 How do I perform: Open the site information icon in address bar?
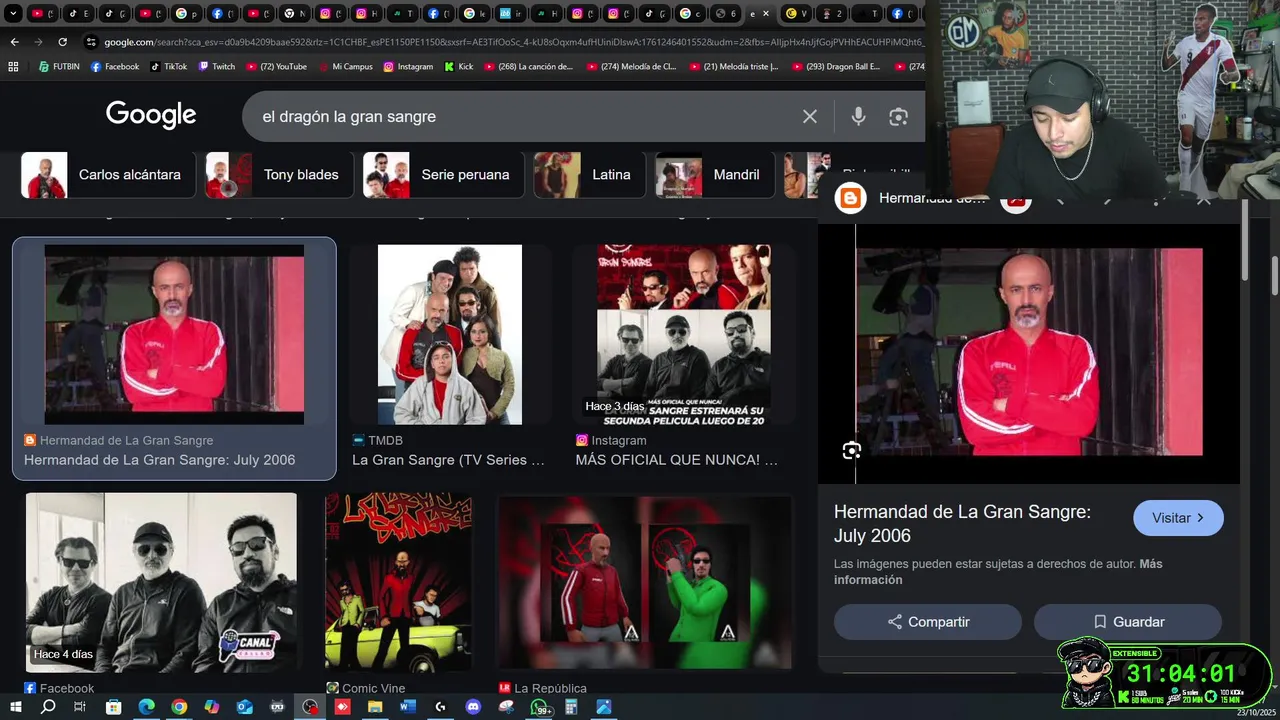click(x=91, y=42)
